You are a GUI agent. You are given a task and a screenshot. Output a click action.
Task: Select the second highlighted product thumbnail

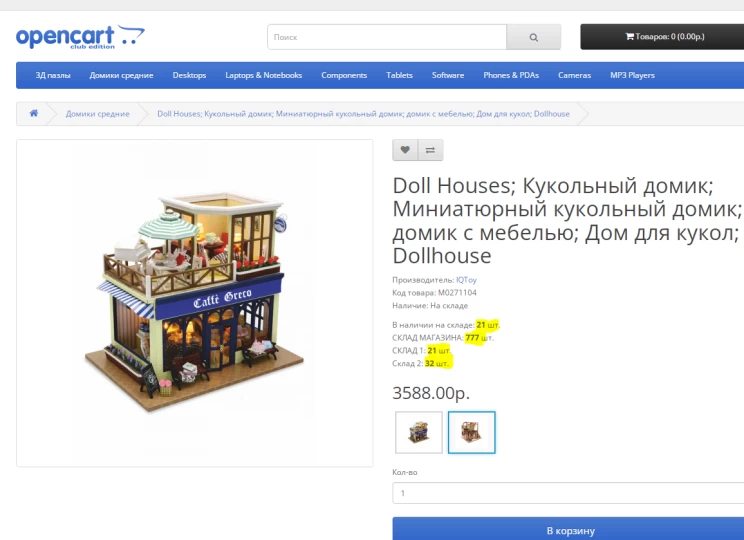point(472,432)
